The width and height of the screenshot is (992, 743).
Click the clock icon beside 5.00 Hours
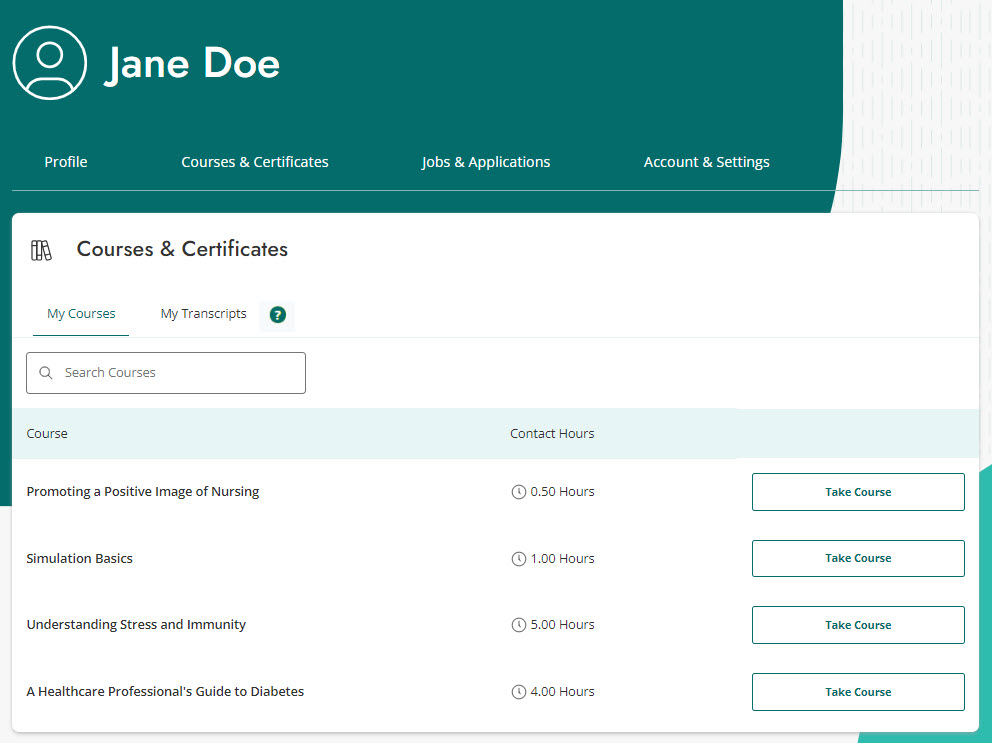pos(518,624)
